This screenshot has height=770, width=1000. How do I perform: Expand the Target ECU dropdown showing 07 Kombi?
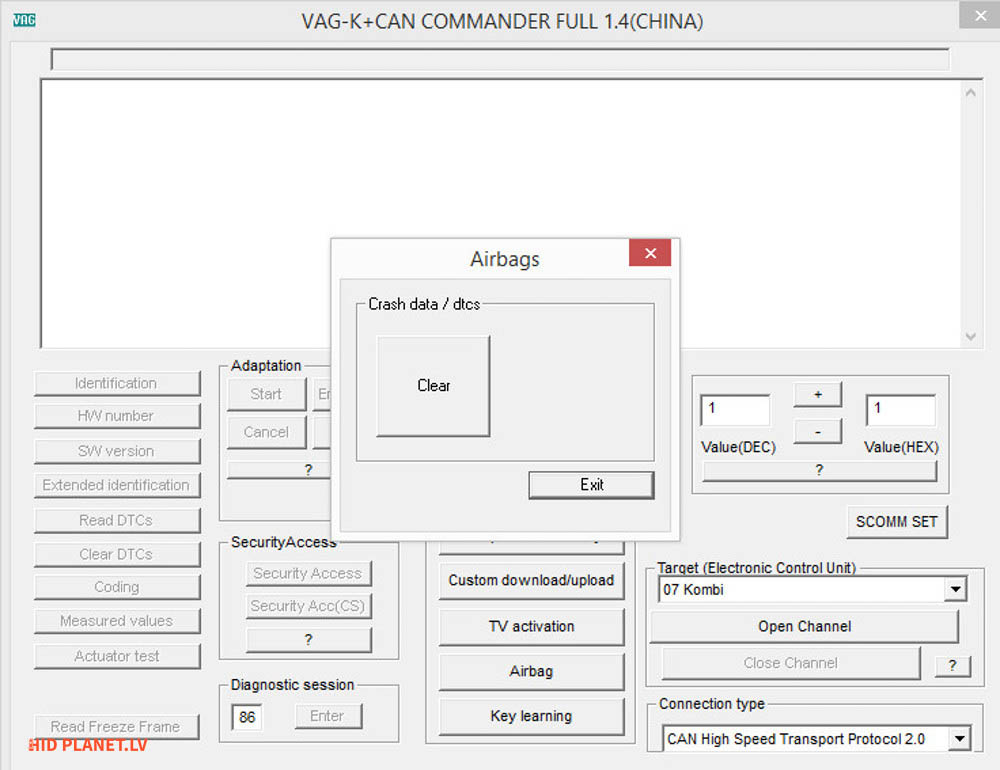coord(955,589)
